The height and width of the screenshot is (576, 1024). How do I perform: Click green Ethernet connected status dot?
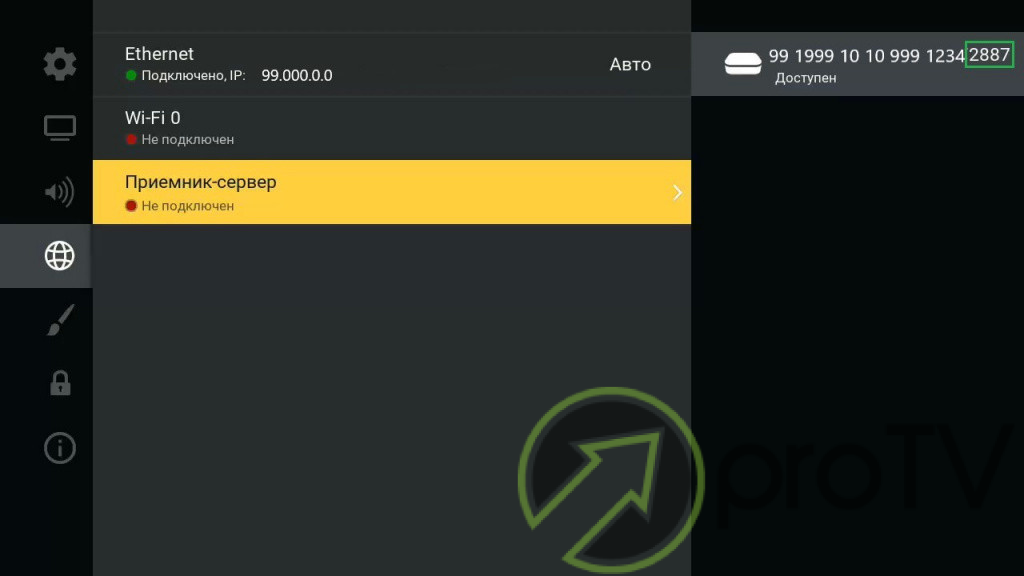click(x=131, y=75)
